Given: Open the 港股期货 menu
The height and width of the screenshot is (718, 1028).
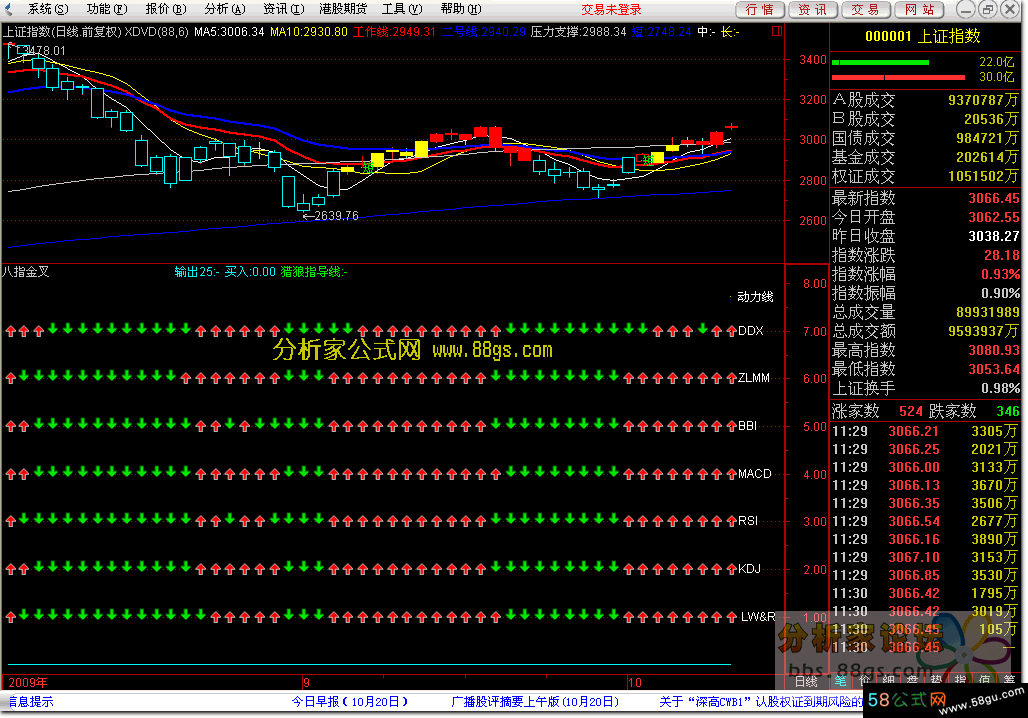Looking at the screenshot, I should (x=342, y=9).
